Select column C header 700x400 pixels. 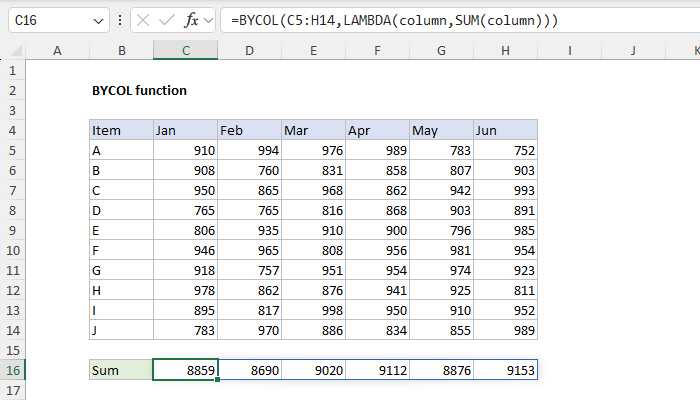tap(186, 50)
